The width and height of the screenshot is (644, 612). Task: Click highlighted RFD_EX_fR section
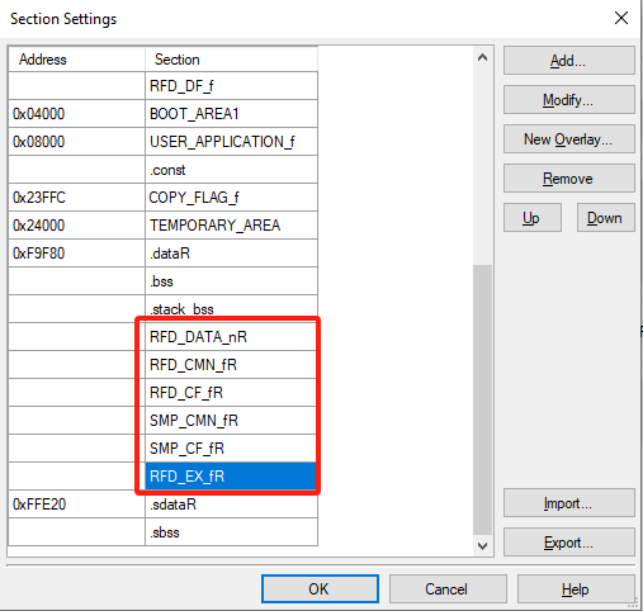(231, 476)
